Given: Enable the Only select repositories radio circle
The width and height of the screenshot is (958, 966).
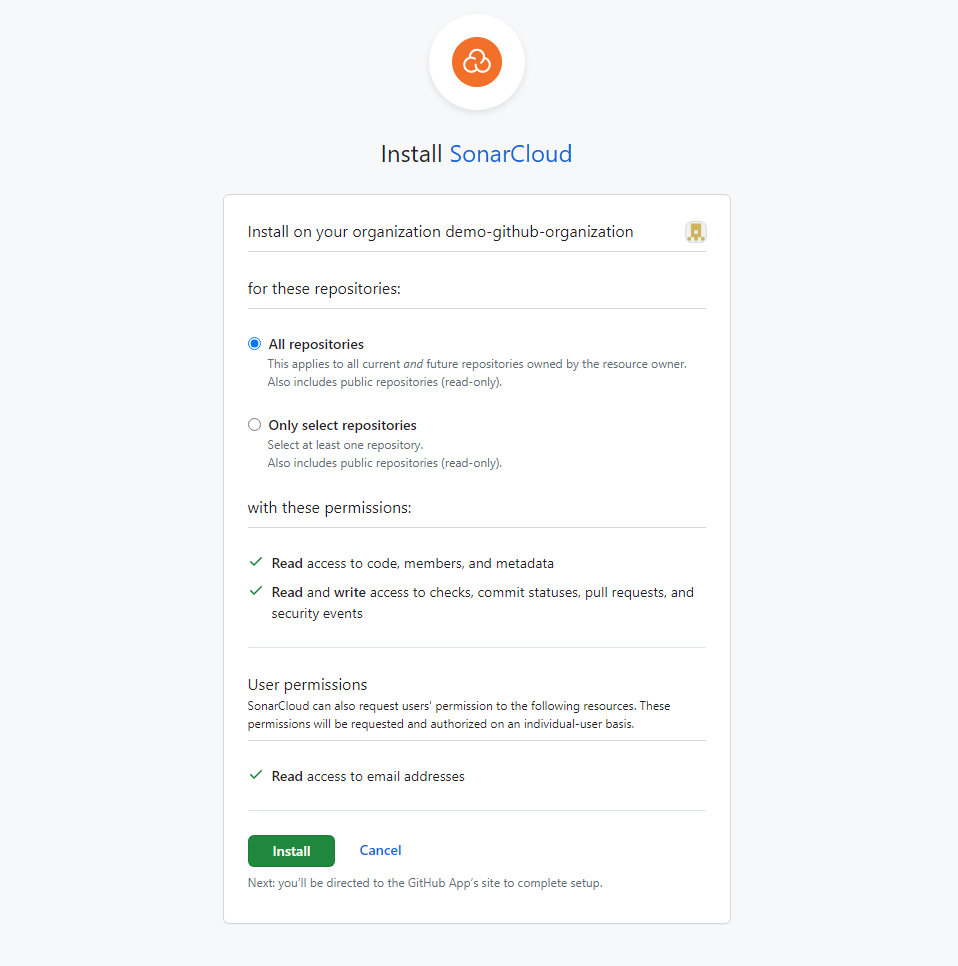Looking at the screenshot, I should 254,425.
